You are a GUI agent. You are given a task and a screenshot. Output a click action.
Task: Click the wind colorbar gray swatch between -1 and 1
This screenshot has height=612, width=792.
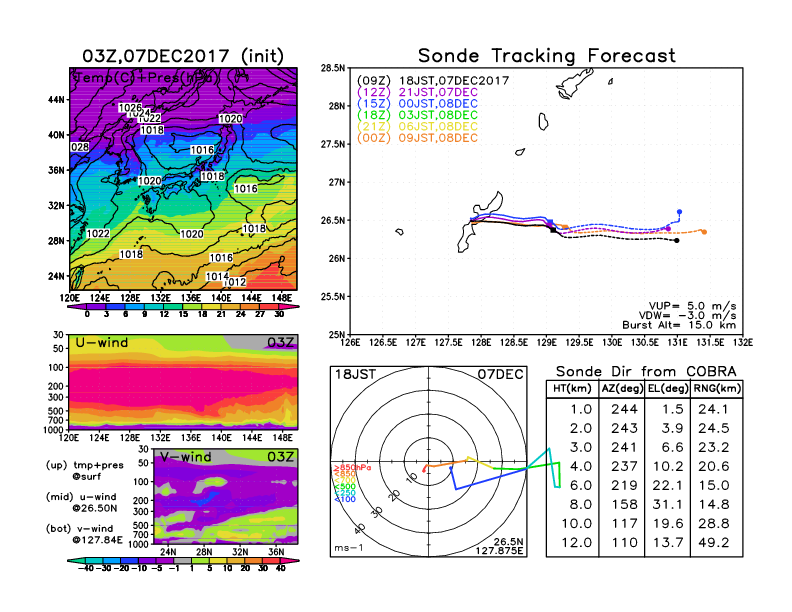183,560
